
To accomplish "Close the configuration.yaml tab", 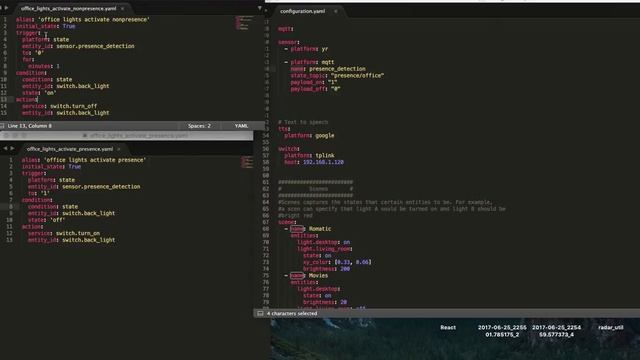I will pyautogui.click(x=336, y=11).
